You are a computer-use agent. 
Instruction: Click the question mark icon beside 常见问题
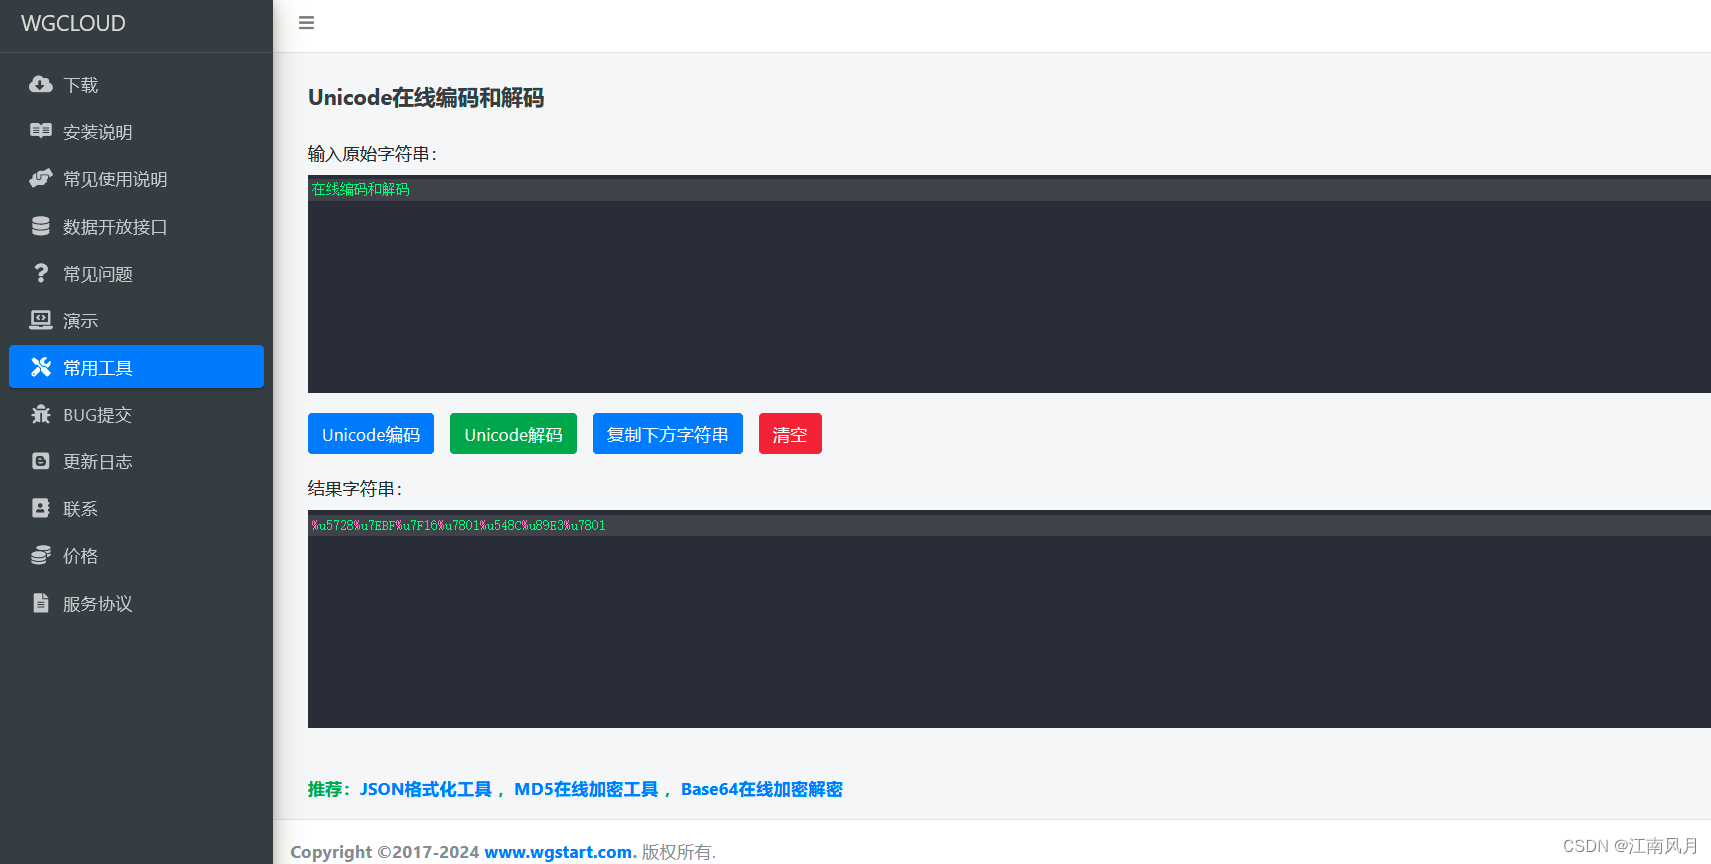[x=41, y=273]
